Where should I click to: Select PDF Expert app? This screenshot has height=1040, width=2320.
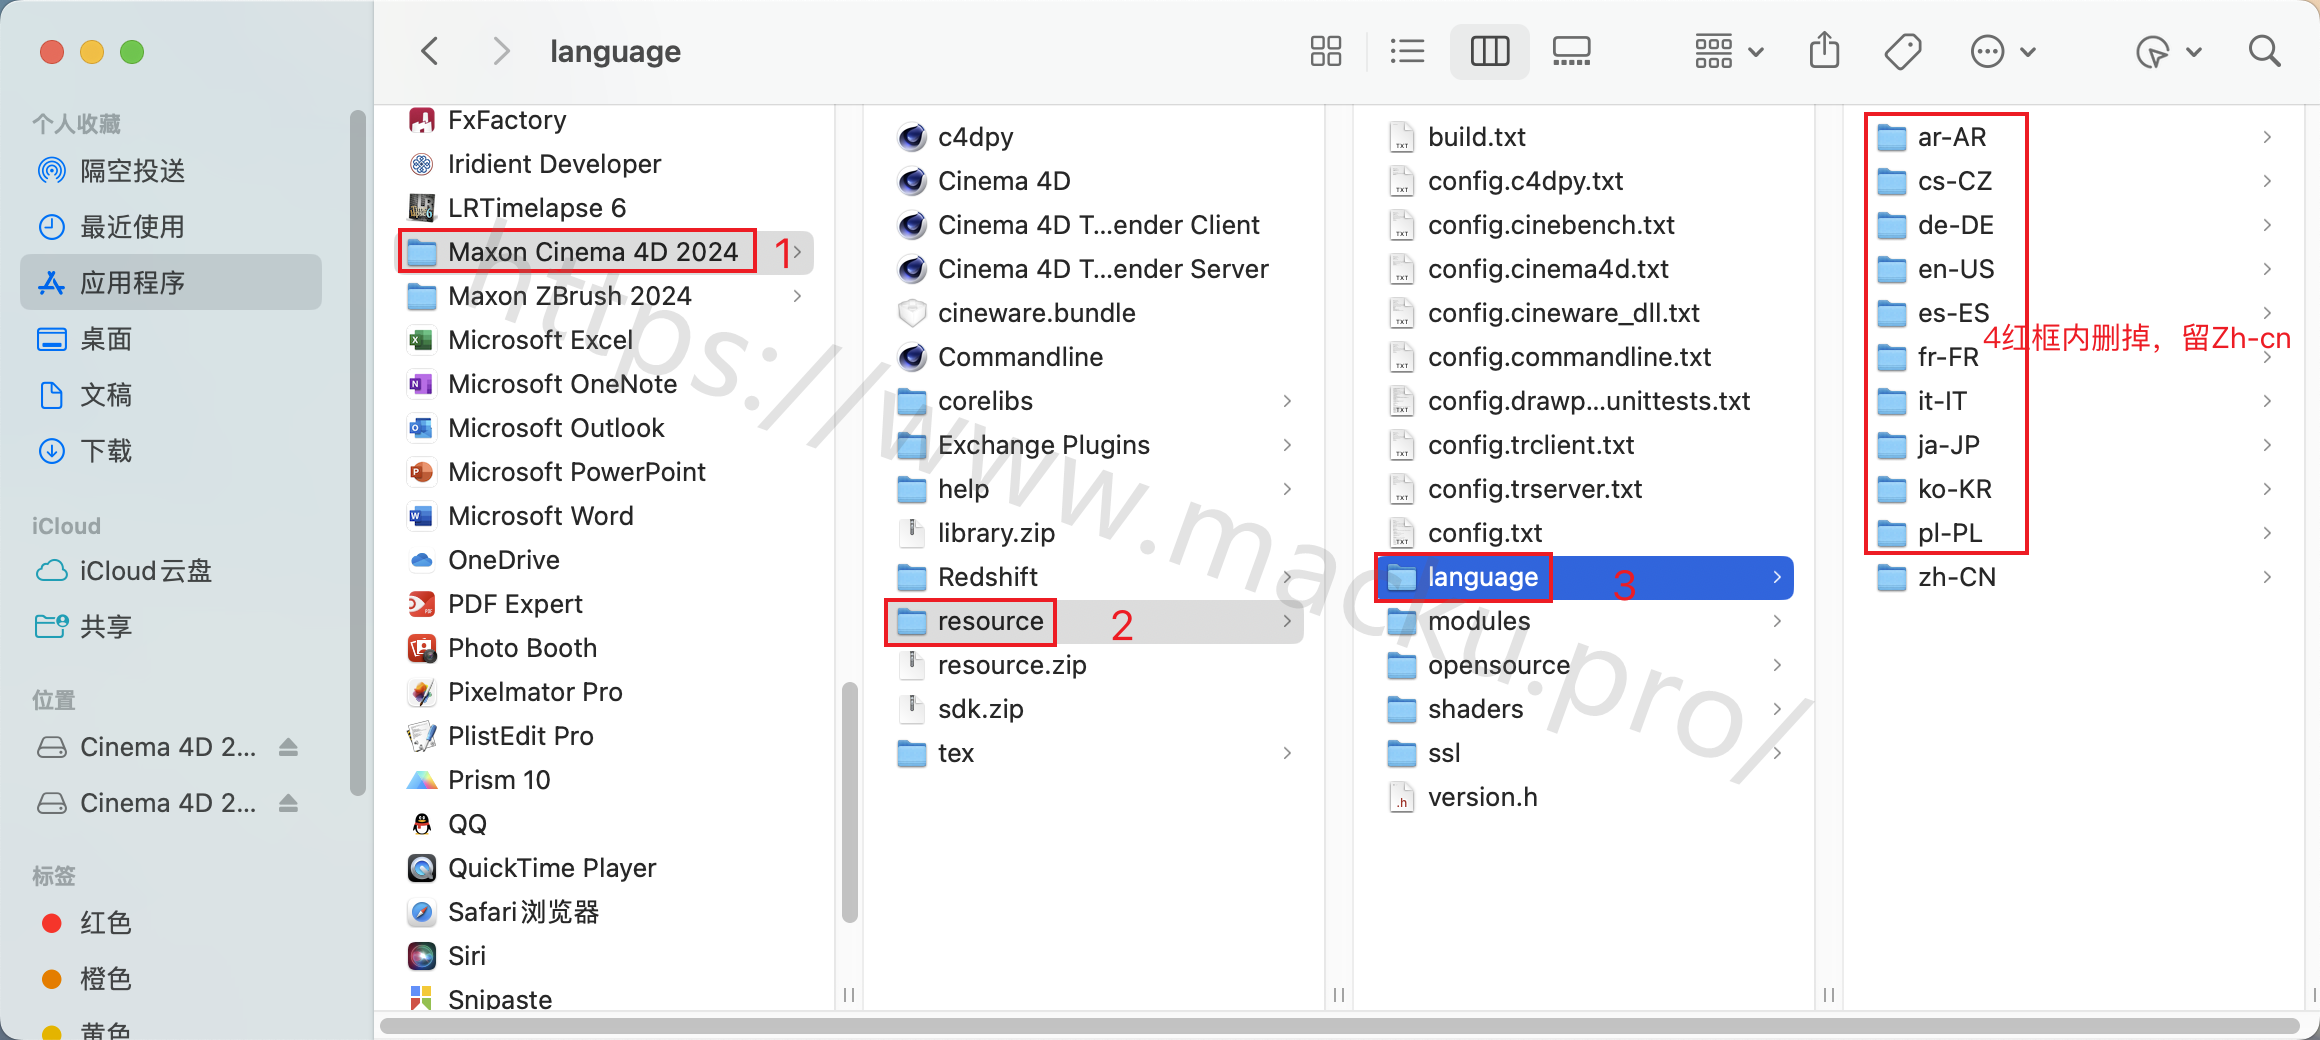coord(606,604)
